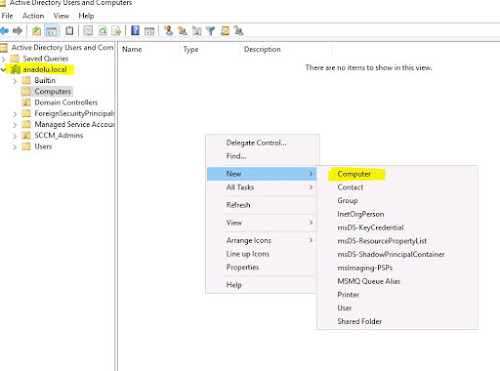Click the anadolu.local domain icon
Viewport: 500px width, 371px height.
coord(16,70)
